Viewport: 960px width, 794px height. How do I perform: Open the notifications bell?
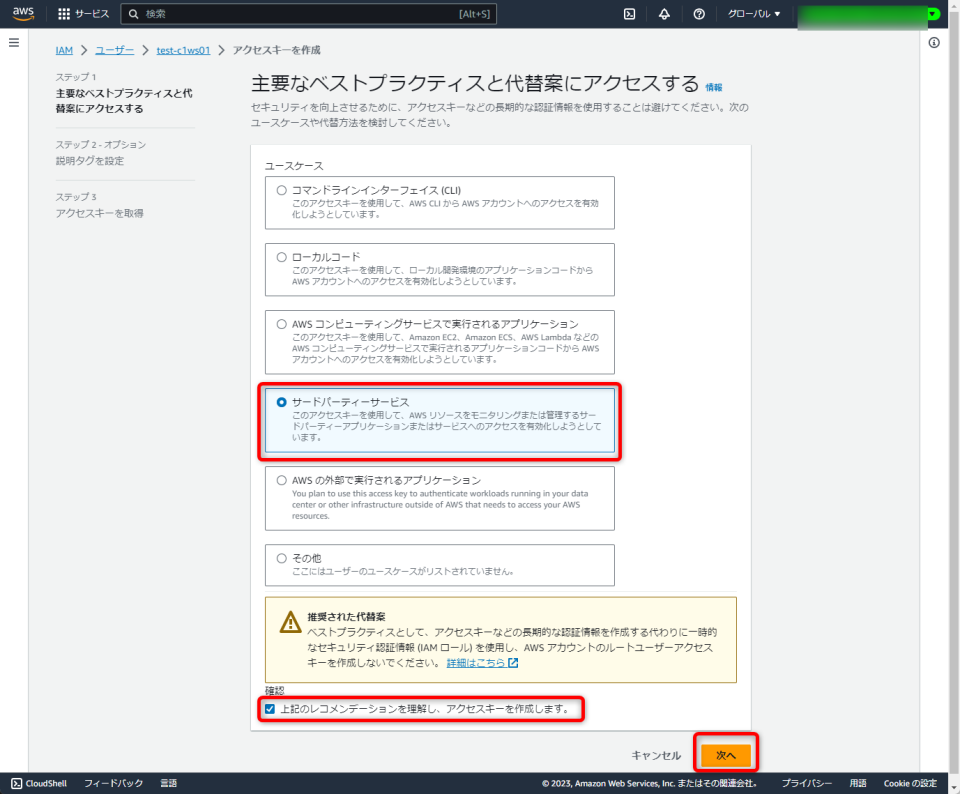click(x=663, y=14)
